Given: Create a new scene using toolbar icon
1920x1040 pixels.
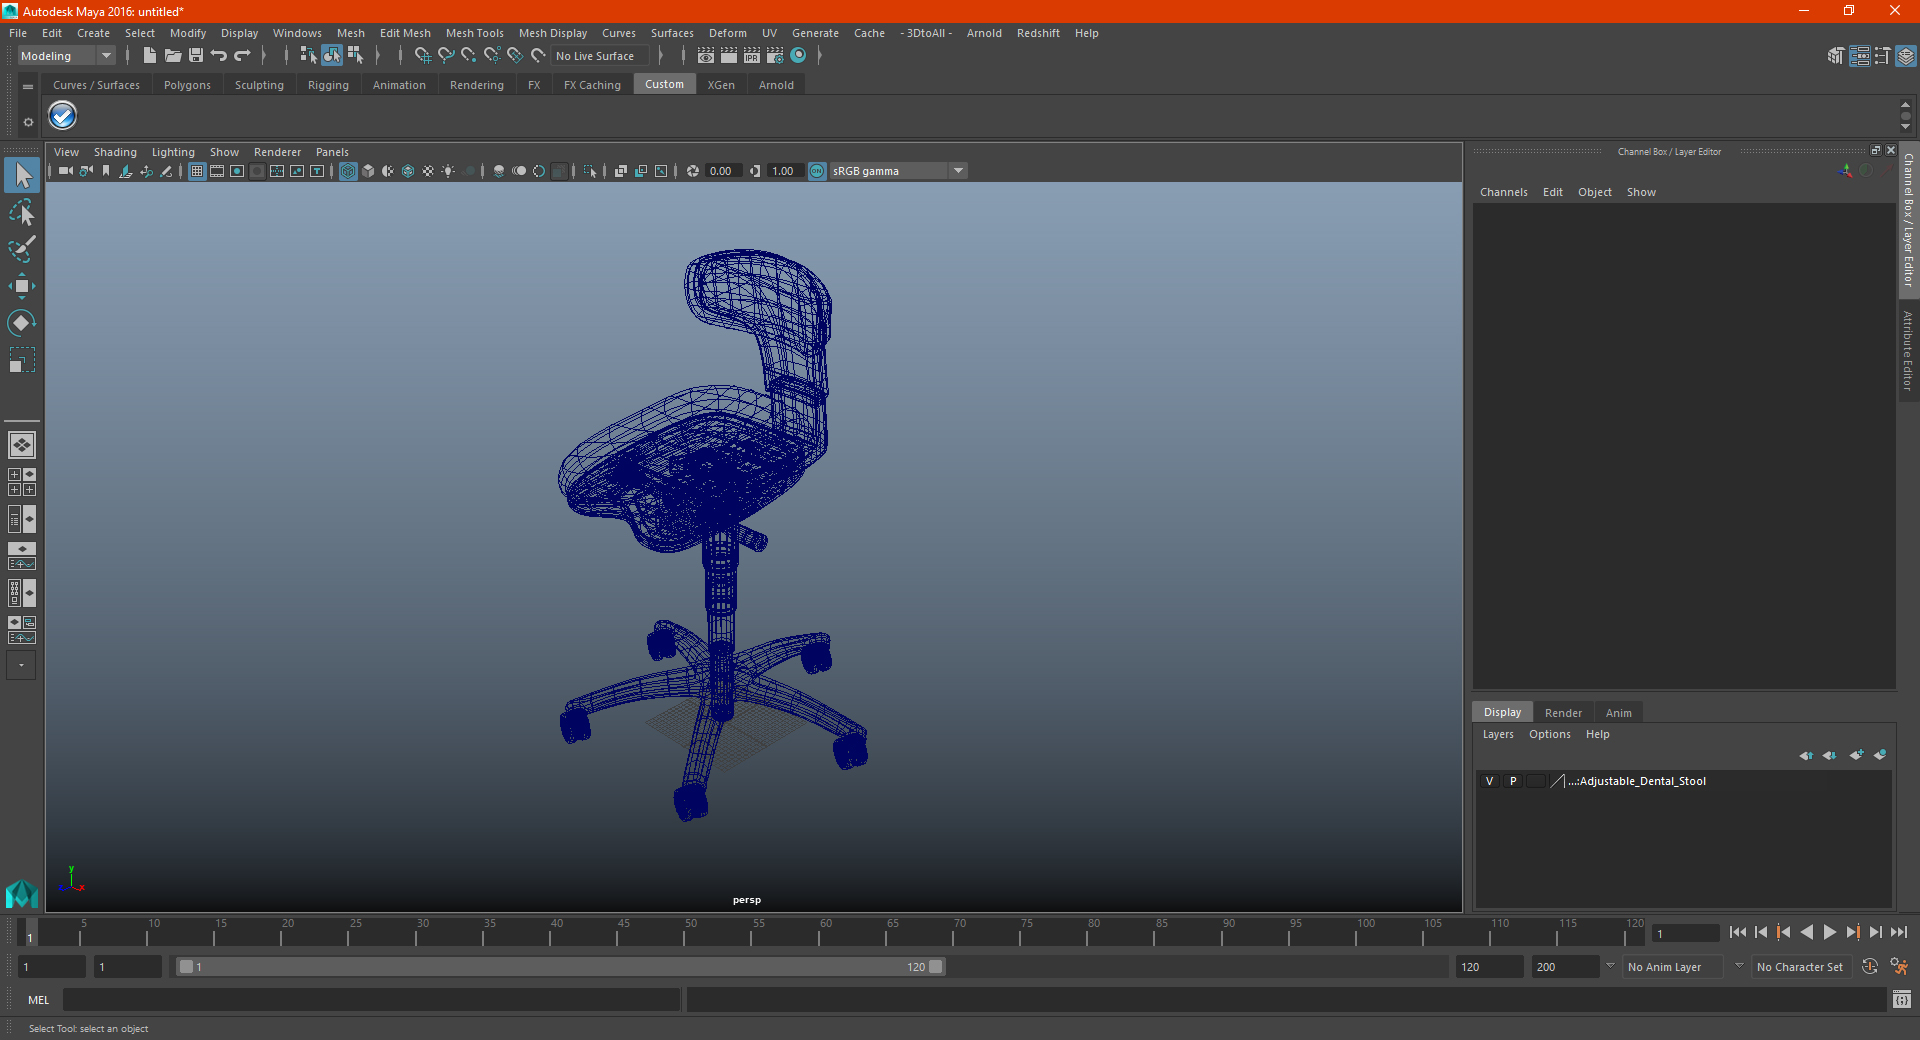Looking at the screenshot, I should click(149, 56).
